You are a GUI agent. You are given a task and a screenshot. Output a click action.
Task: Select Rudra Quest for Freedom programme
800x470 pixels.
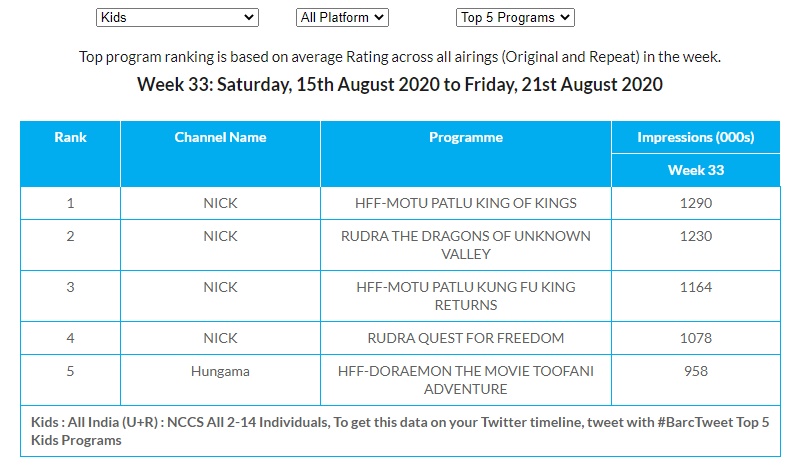point(466,338)
